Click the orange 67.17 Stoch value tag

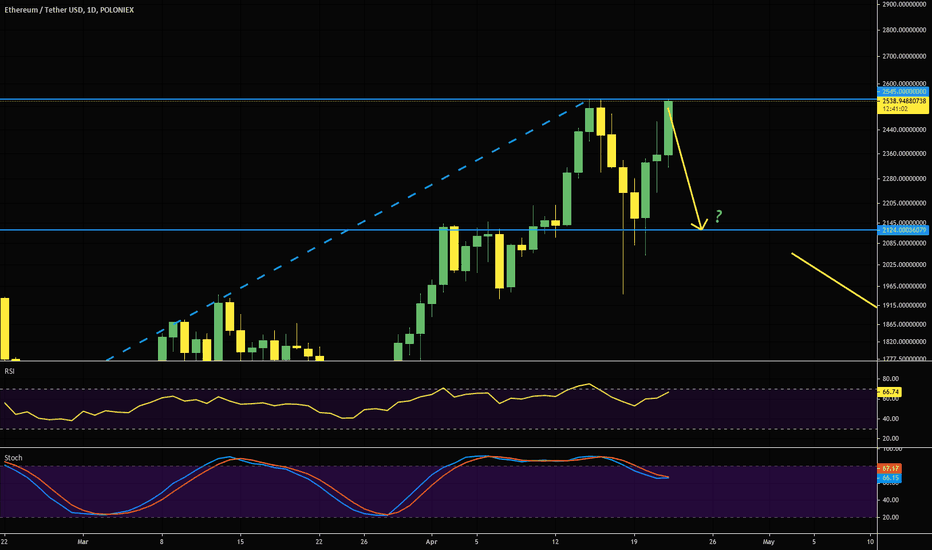890,469
